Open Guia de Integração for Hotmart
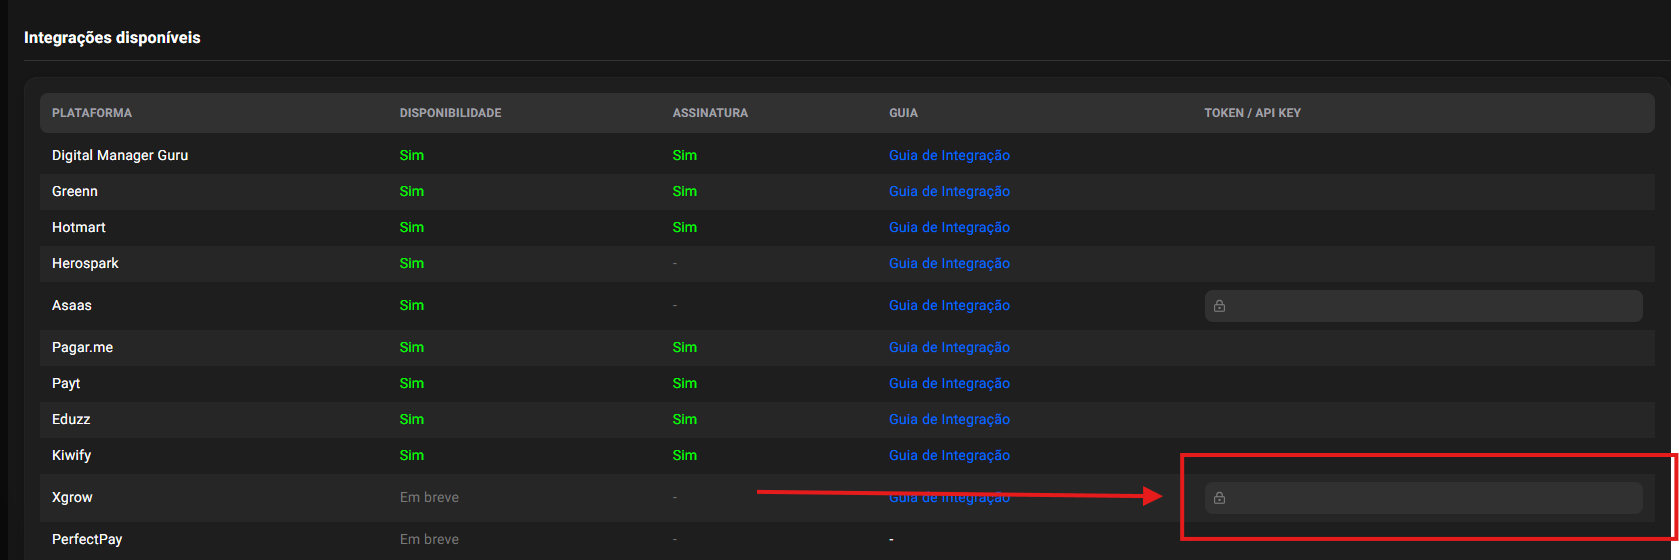The width and height of the screenshot is (1679, 560). point(949,227)
